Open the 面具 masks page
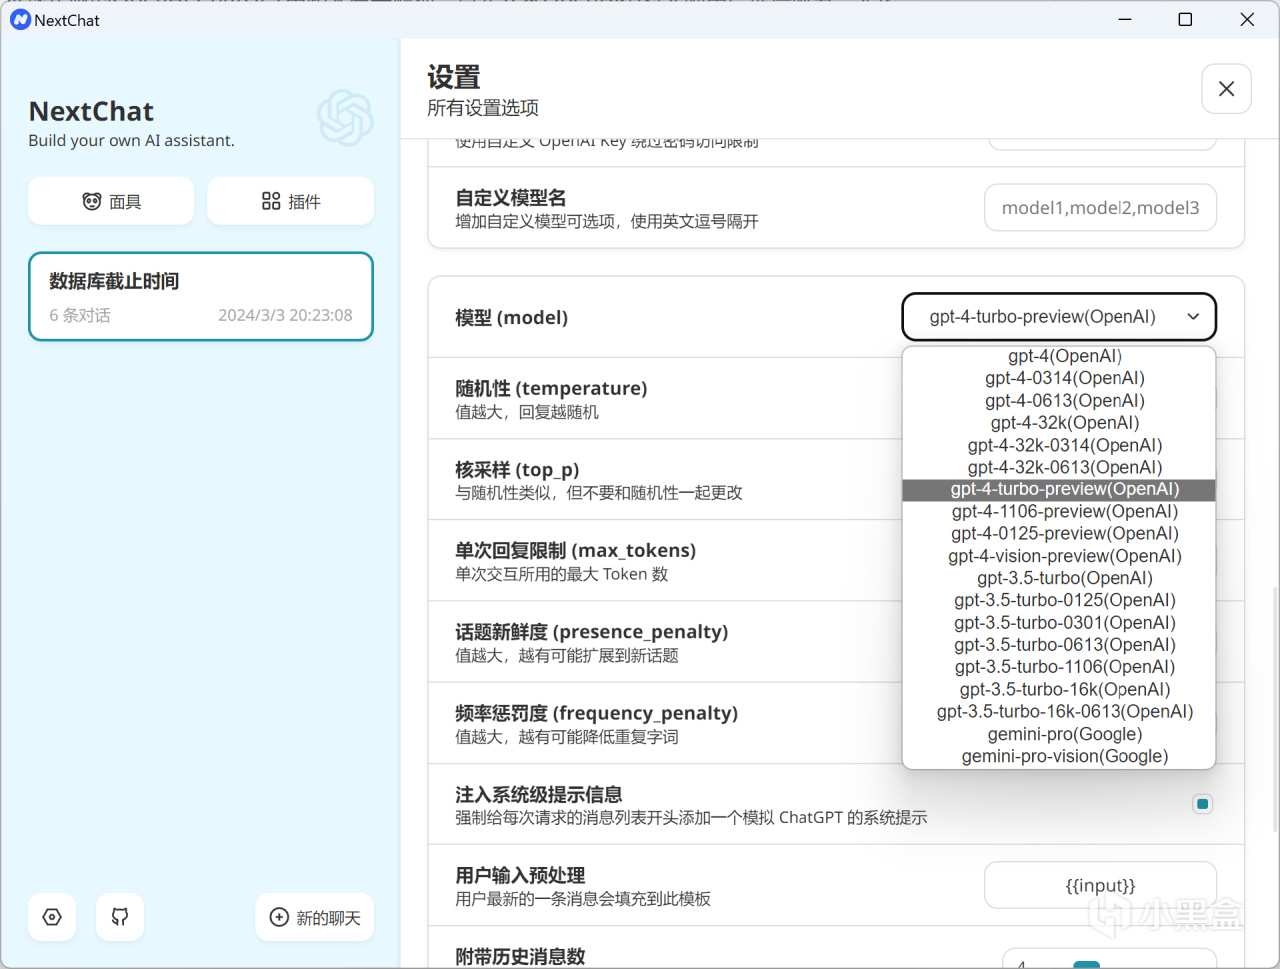Image resolution: width=1280 pixels, height=969 pixels. click(x=111, y=201)
